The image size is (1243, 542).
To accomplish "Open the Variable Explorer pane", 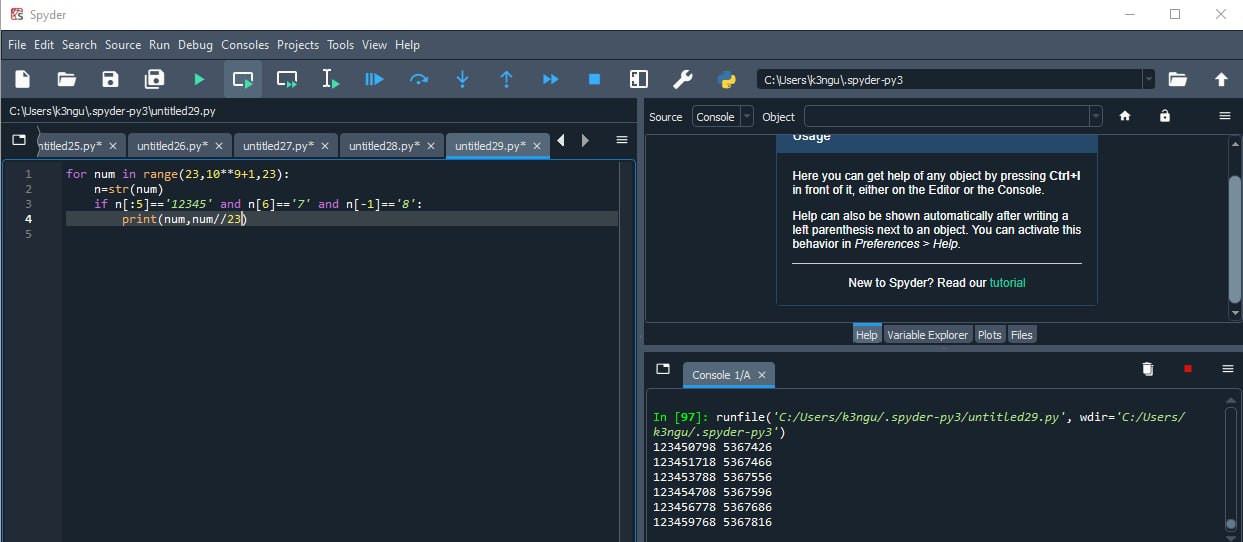I will 927,335.
